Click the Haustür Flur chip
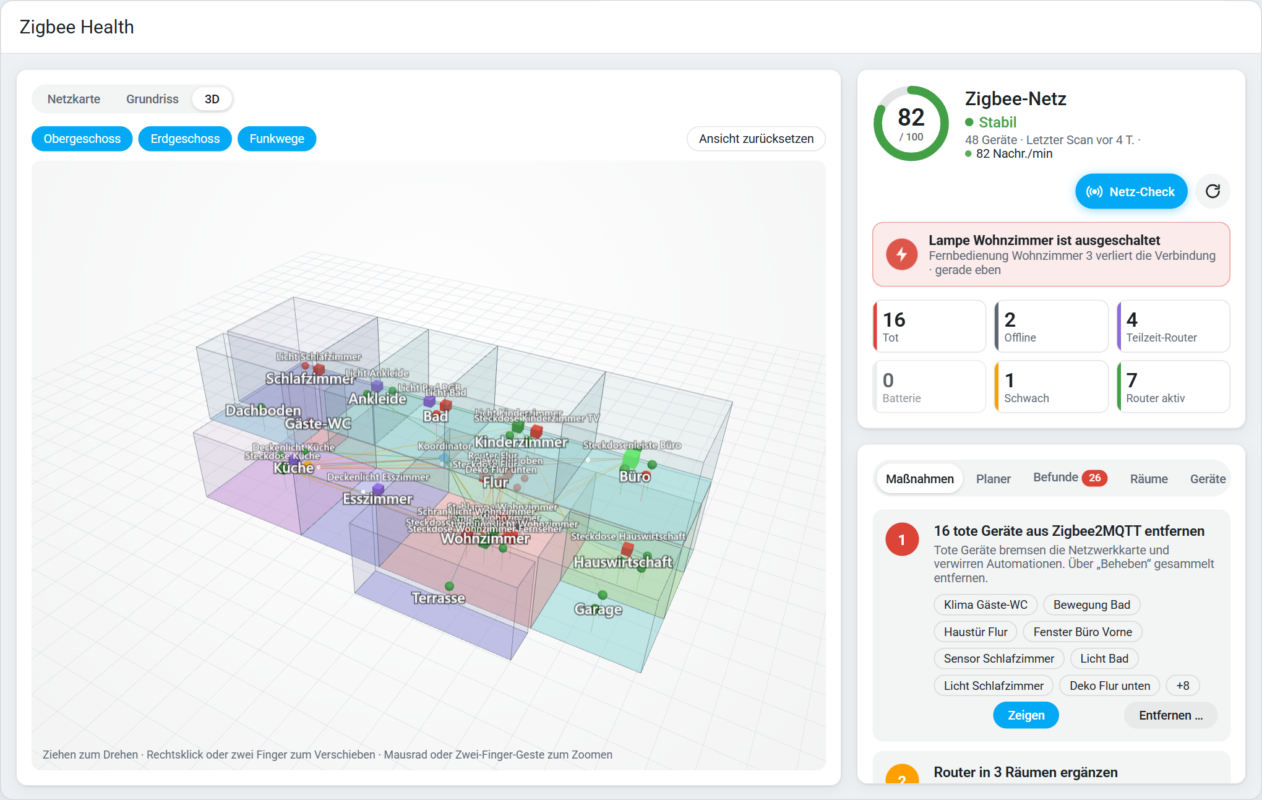Screen dimensions: 1262x800 point(975,632)
